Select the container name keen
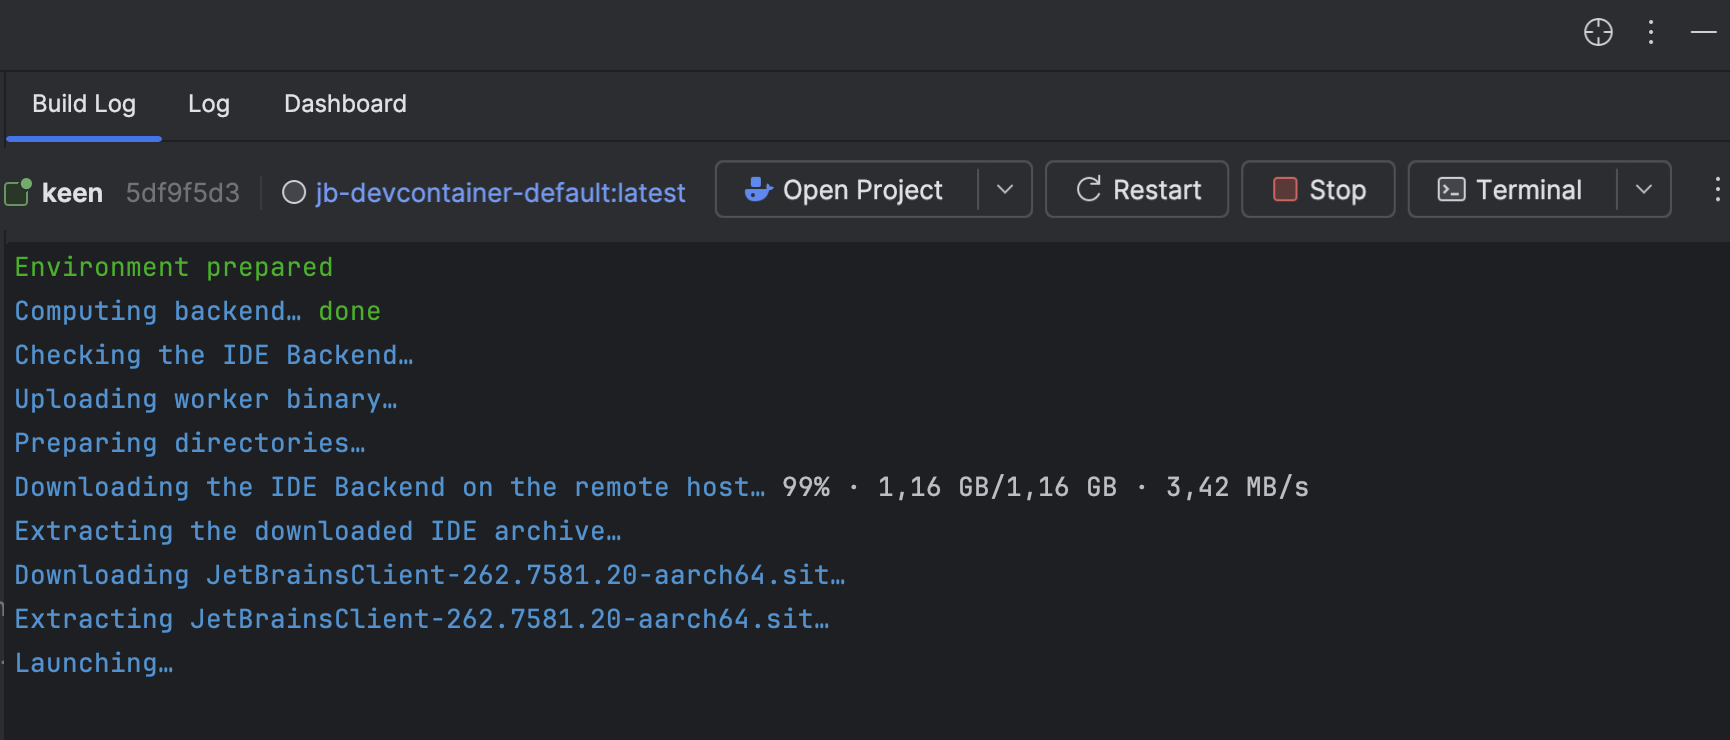The height and width of the screenshot is (740, 1730). (72, 192)
